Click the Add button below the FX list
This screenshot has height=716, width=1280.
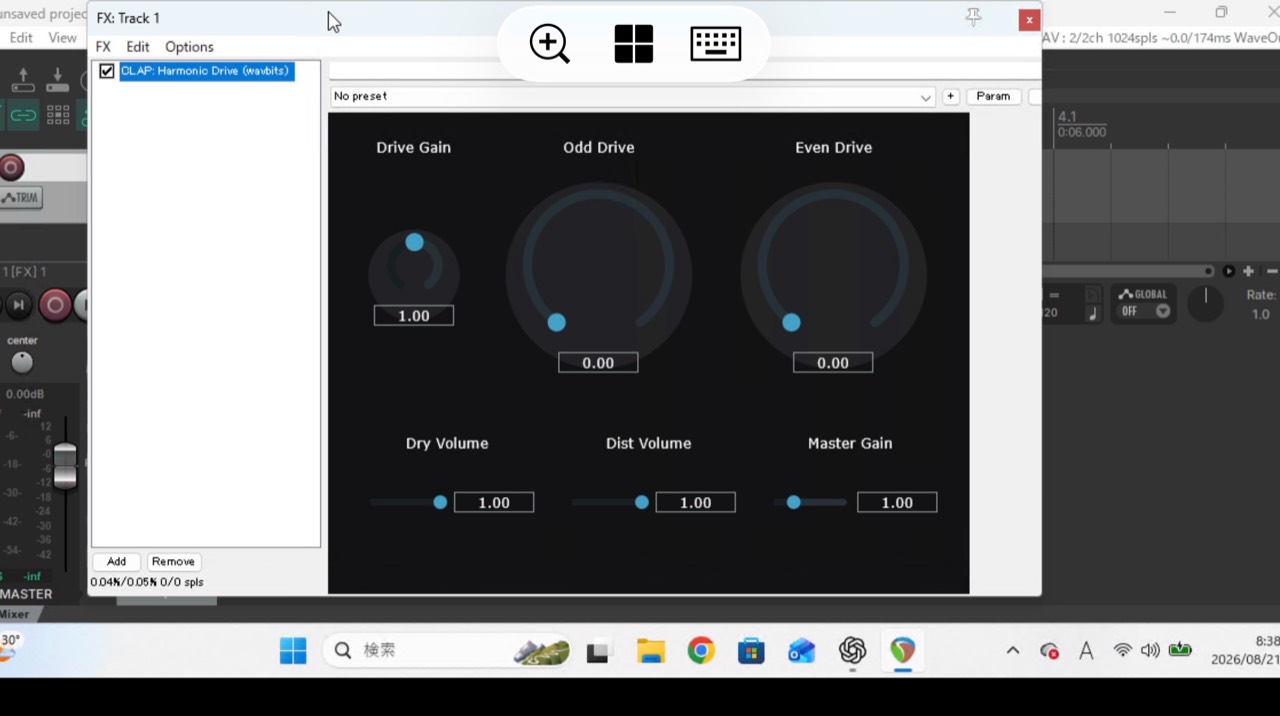pos(117,562)
